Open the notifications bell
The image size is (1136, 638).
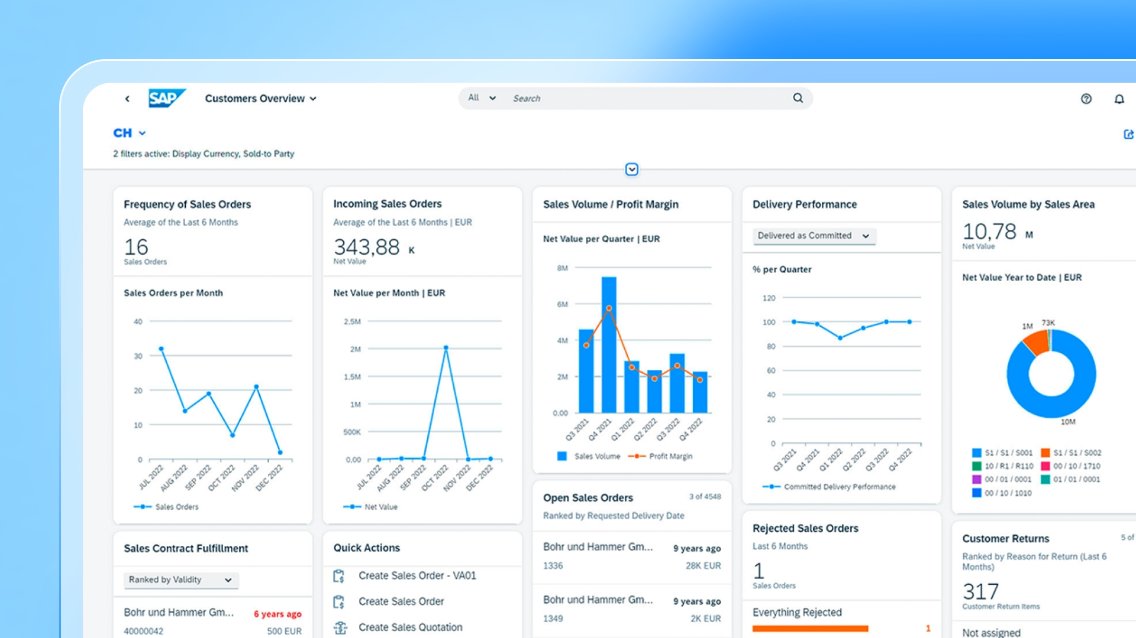tap(1119, 98)
